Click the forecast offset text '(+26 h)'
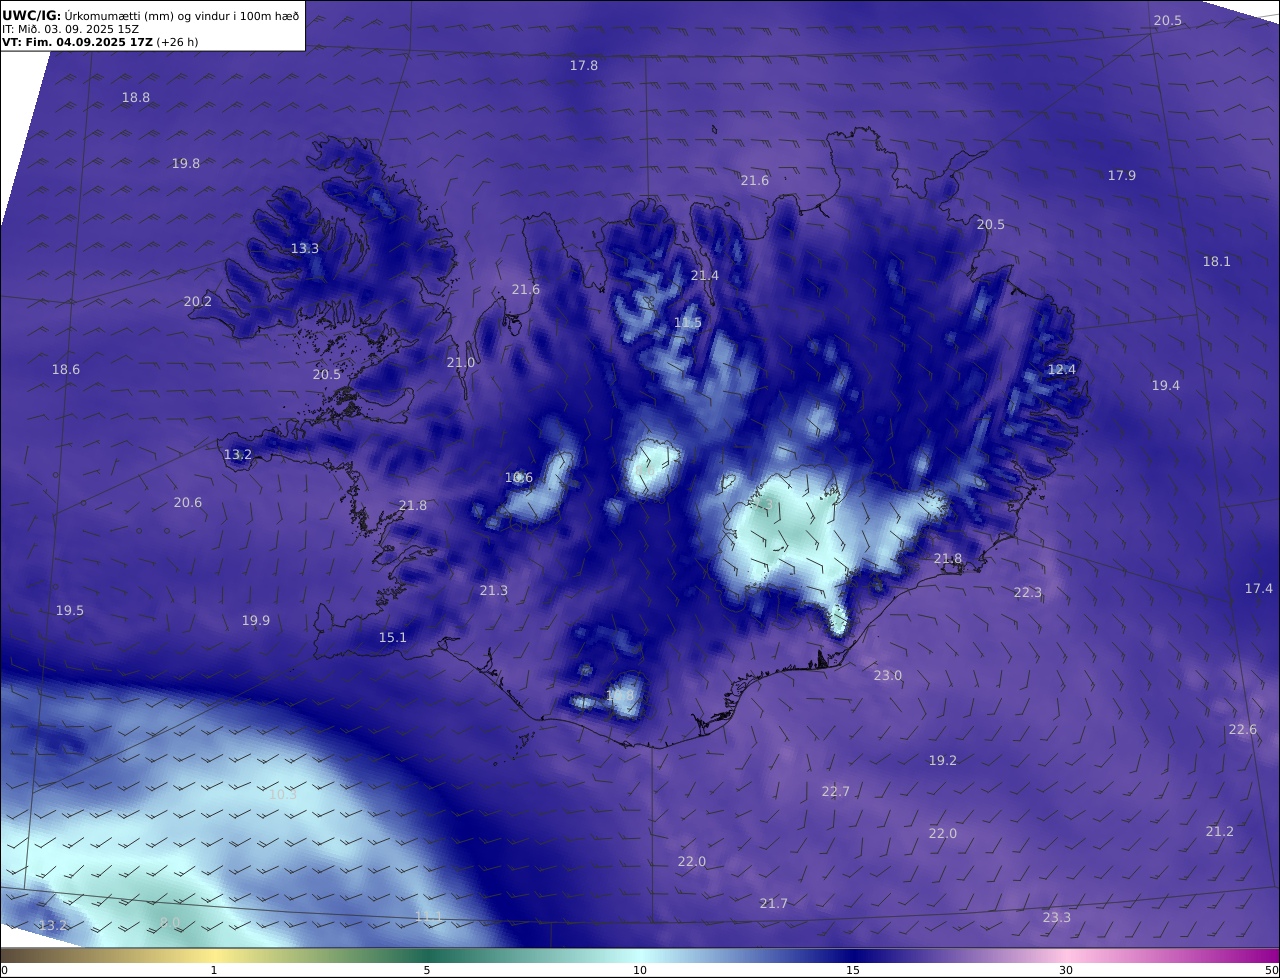1280x978 pixels. click(x=178, y=42)
